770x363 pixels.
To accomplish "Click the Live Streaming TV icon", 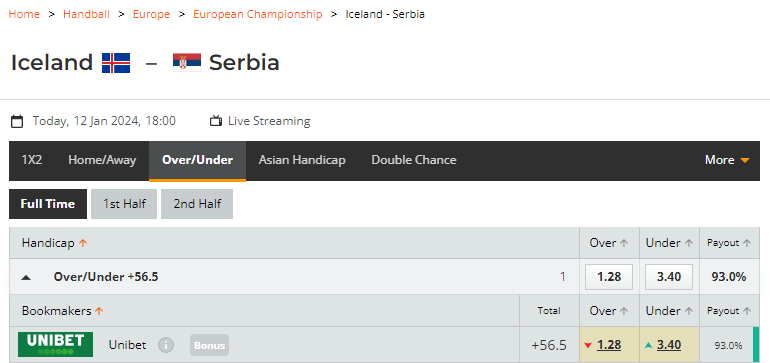I will click(216, 121).
